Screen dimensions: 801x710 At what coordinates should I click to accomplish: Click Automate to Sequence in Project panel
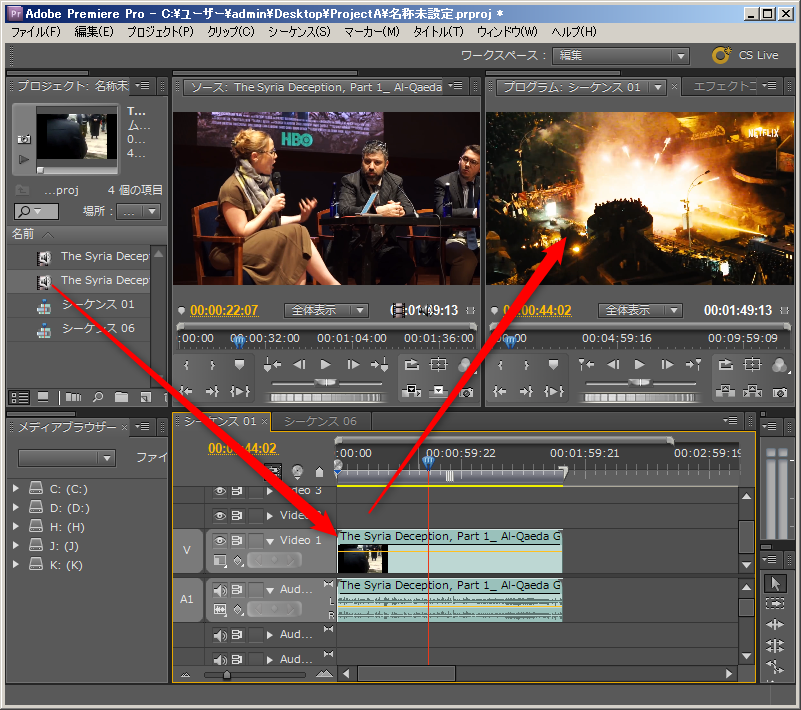coord(73,397)
